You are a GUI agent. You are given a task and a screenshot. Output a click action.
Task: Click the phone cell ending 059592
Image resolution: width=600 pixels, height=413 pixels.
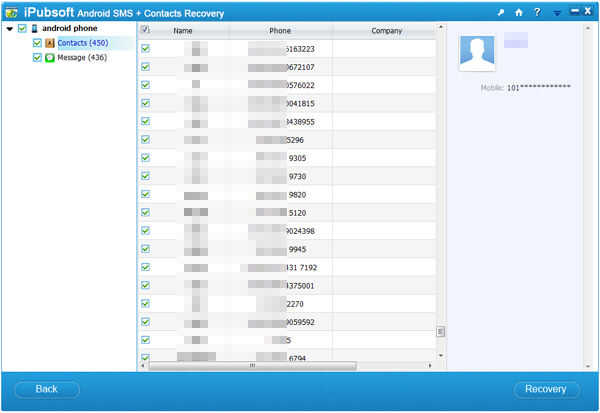[x=281, y=322]
